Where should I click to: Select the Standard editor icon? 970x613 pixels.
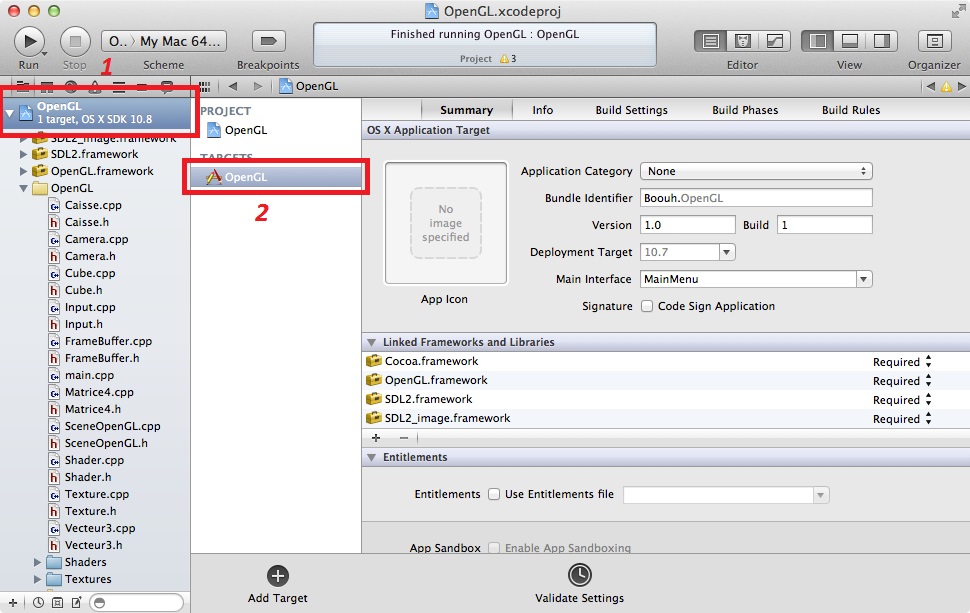click(x=711, y=41)
